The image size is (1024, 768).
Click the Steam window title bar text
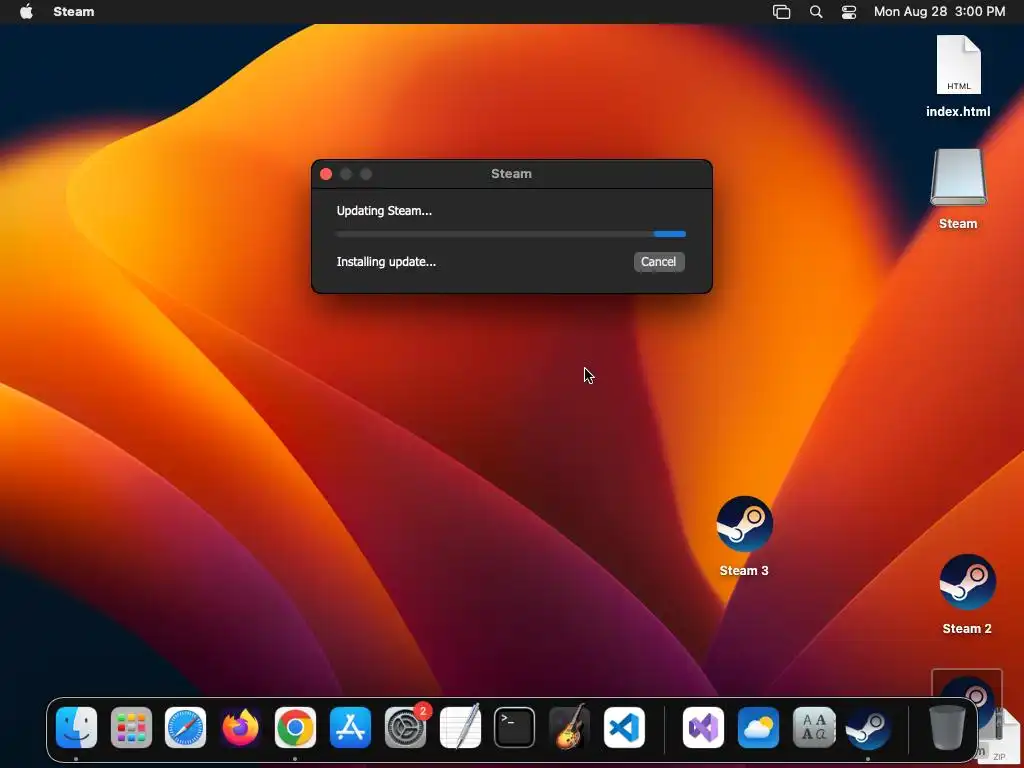pyautogui.click(x=511, y=174)
